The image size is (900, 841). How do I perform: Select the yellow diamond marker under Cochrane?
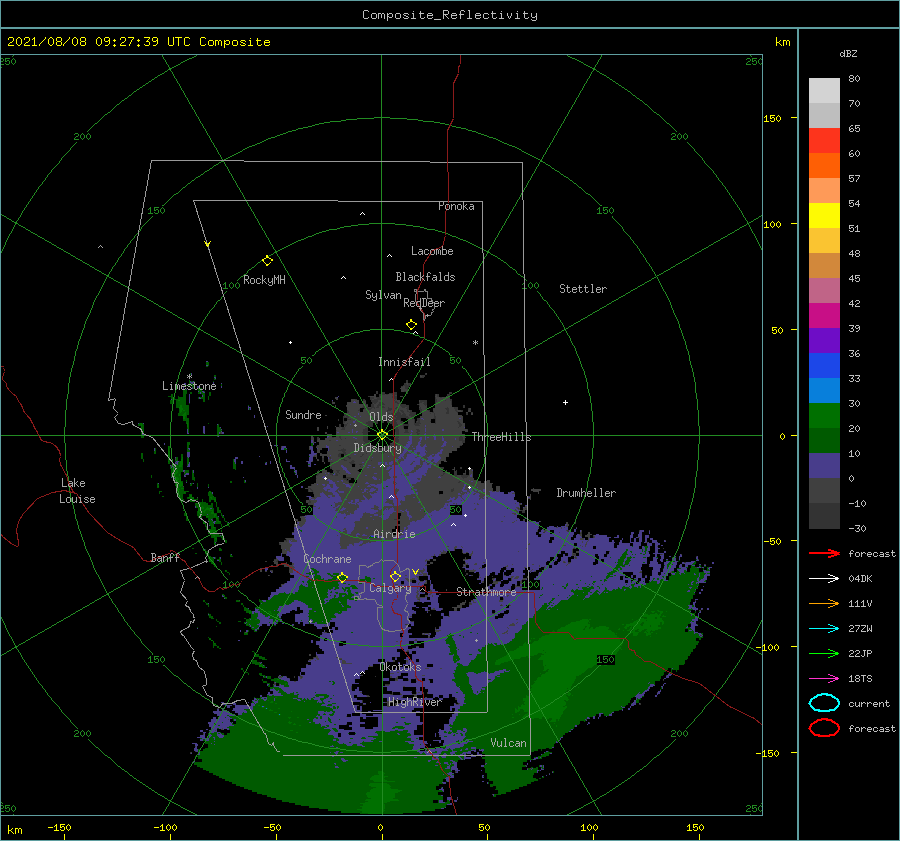point(342,578)
